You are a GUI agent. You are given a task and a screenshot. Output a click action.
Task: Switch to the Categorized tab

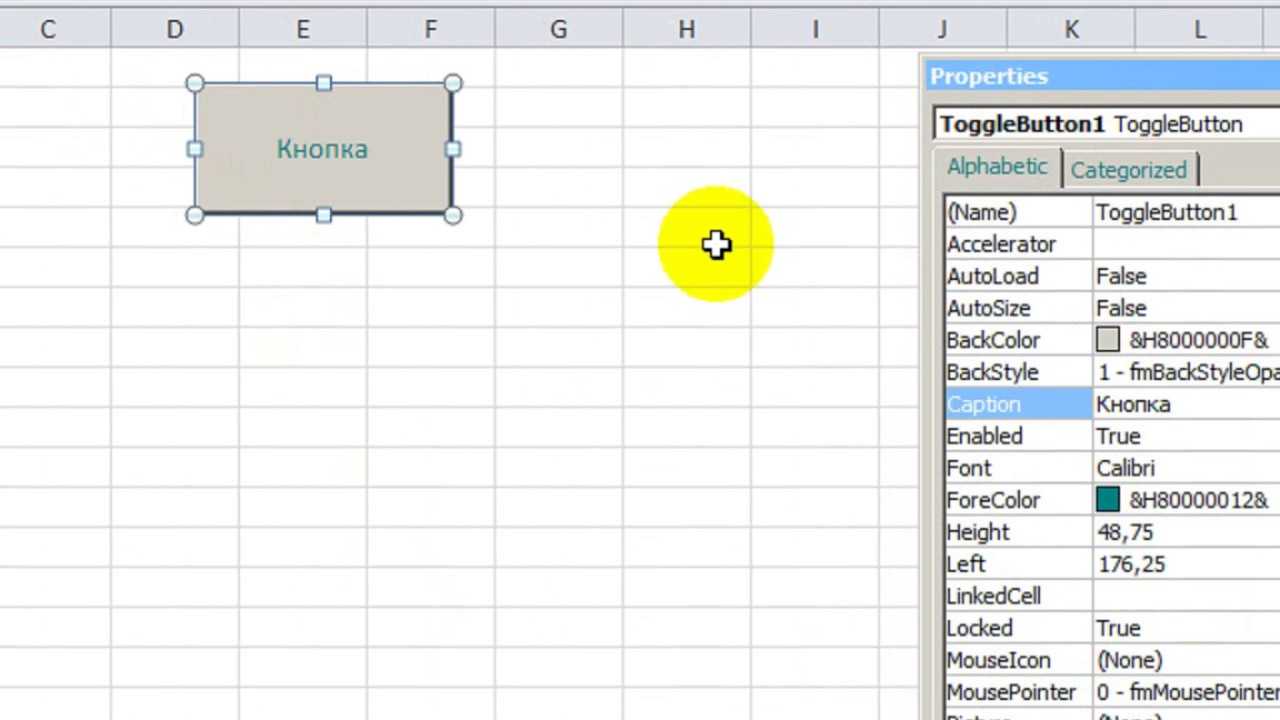pyautogui.click(x=1128, y=170)
